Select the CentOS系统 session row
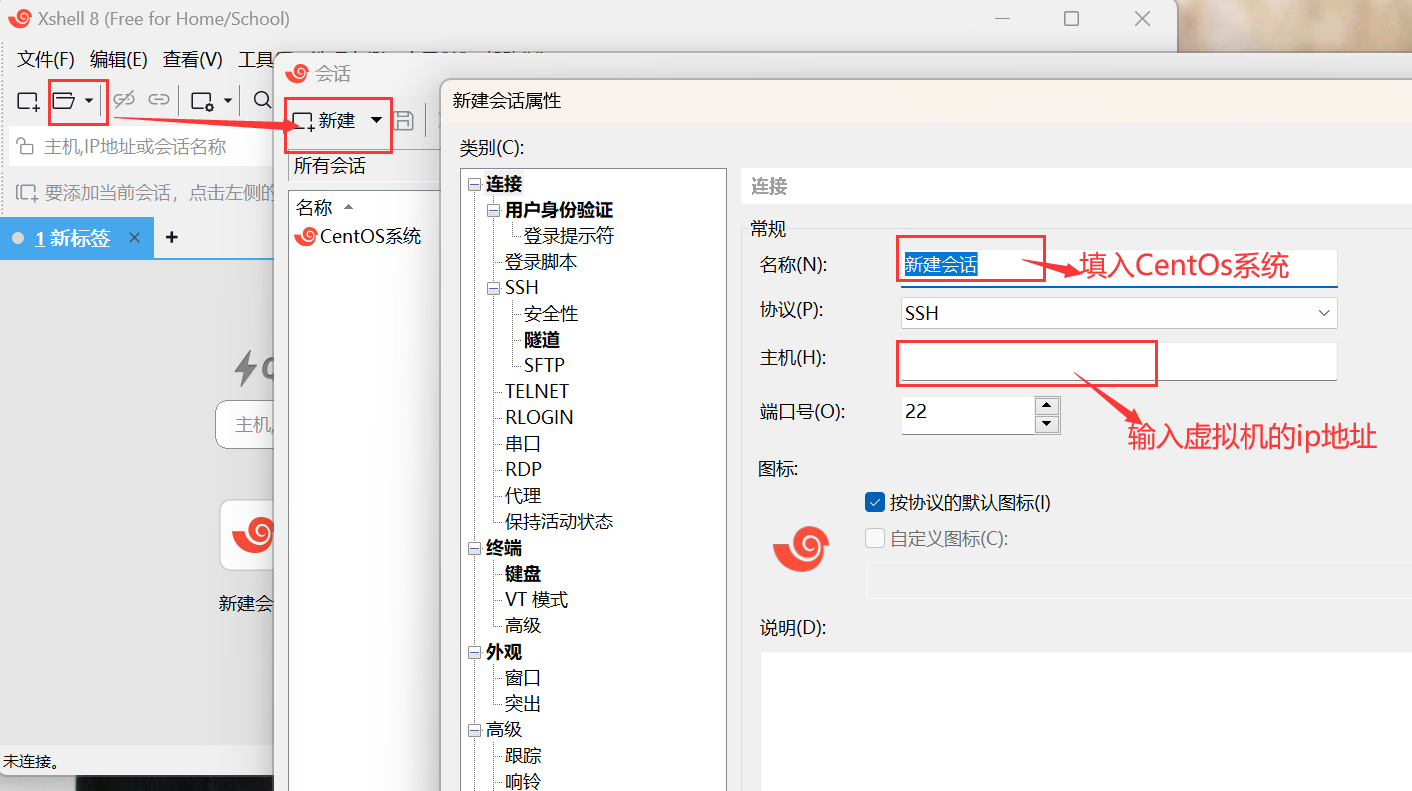Viewport: 1412px width, 791px height. (x=357, y=236)
